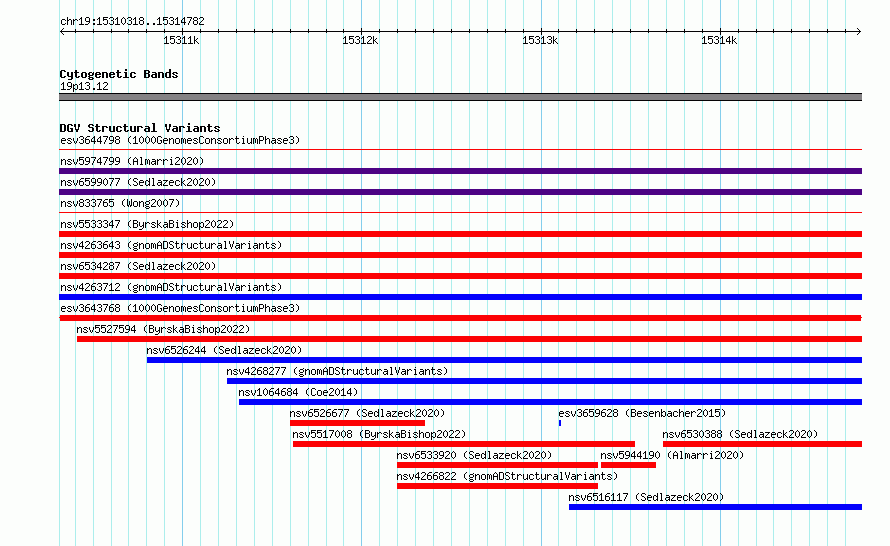This screenshot has height=546, width=890.
Task: Click the short red bar under nsv5944190
Action: pos(628,465)
